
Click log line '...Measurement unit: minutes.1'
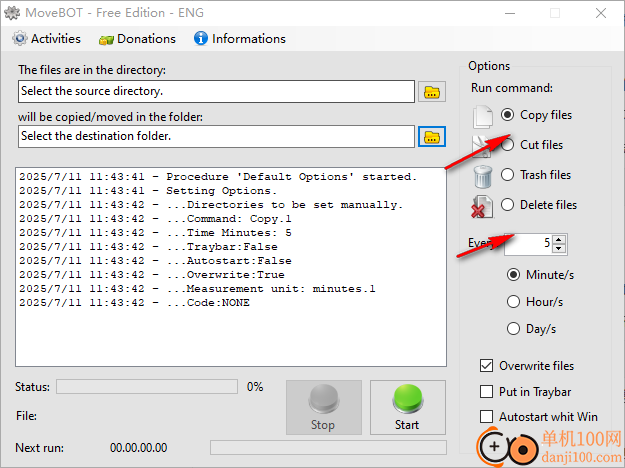point(197,289)
